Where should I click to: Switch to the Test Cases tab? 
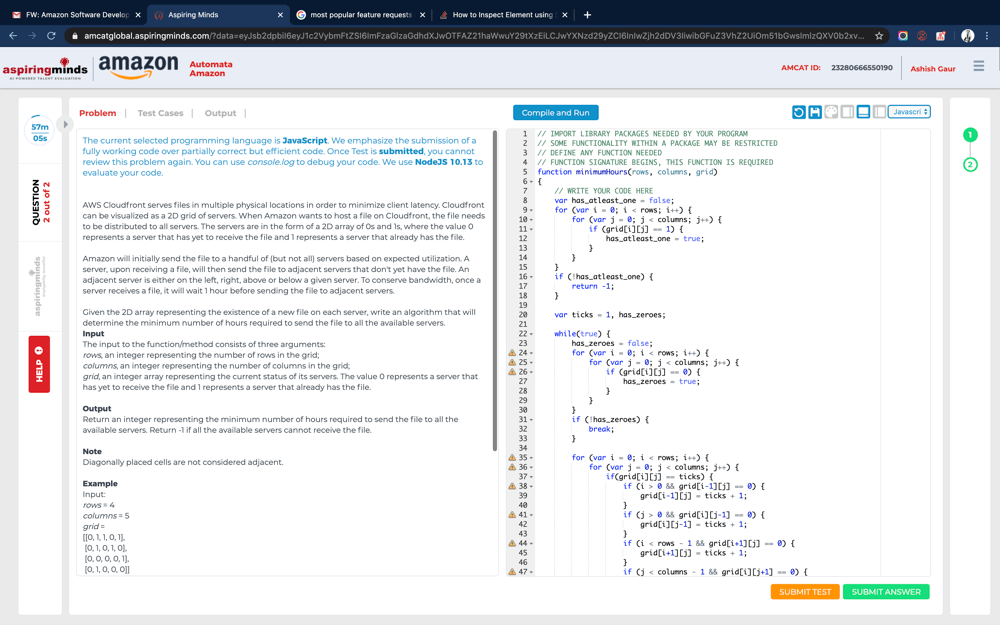click(160, 113)
